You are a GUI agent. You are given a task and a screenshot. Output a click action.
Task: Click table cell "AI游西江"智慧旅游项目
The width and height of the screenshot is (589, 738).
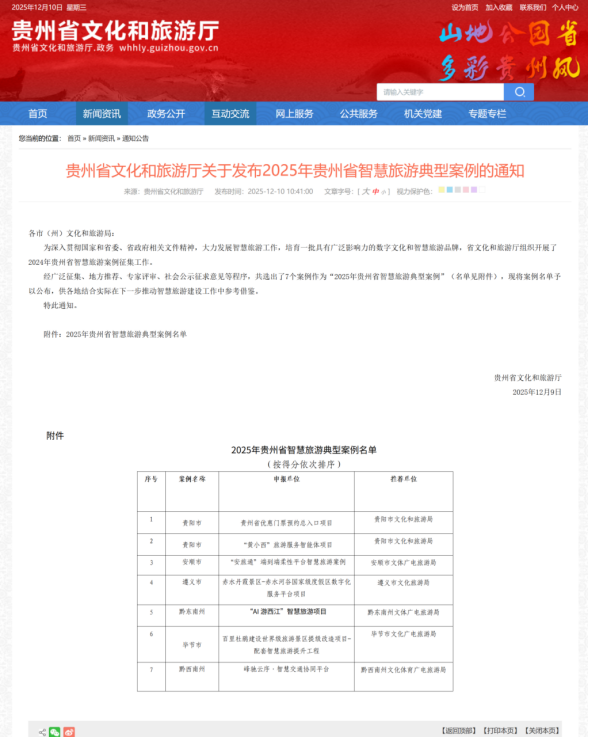click(286, 611)
